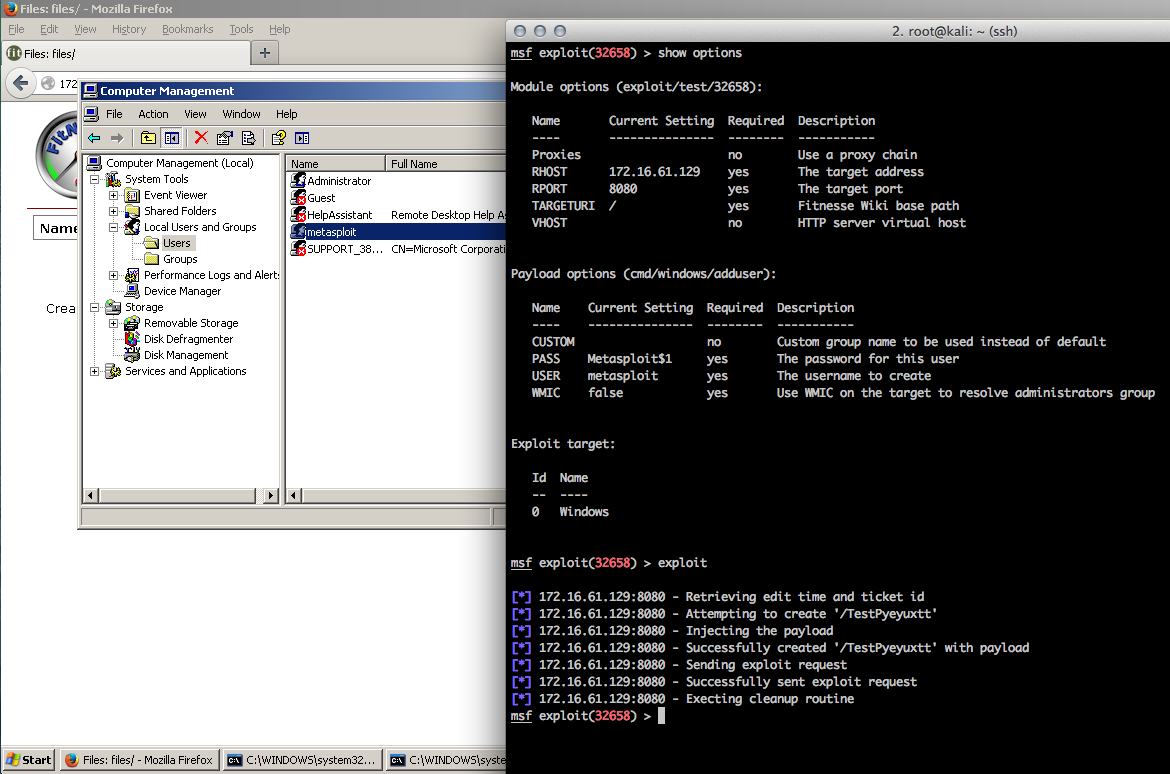Open the Window menu in Computer Management
This screenshot has height=774, width=1170.
click(241, 114)
